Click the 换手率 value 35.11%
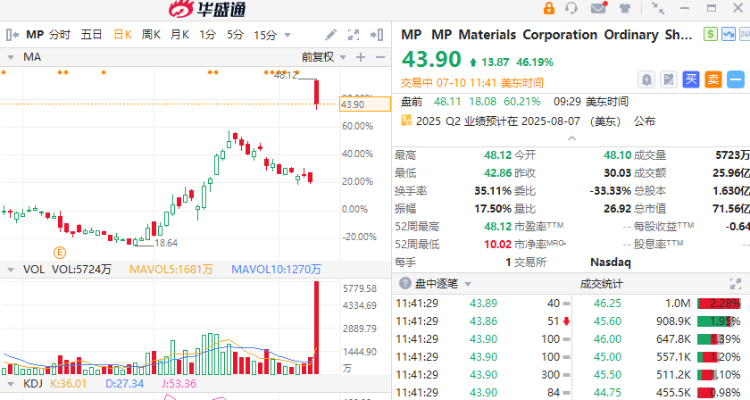This screenshot has height=400, width=750. coord(493,191)
